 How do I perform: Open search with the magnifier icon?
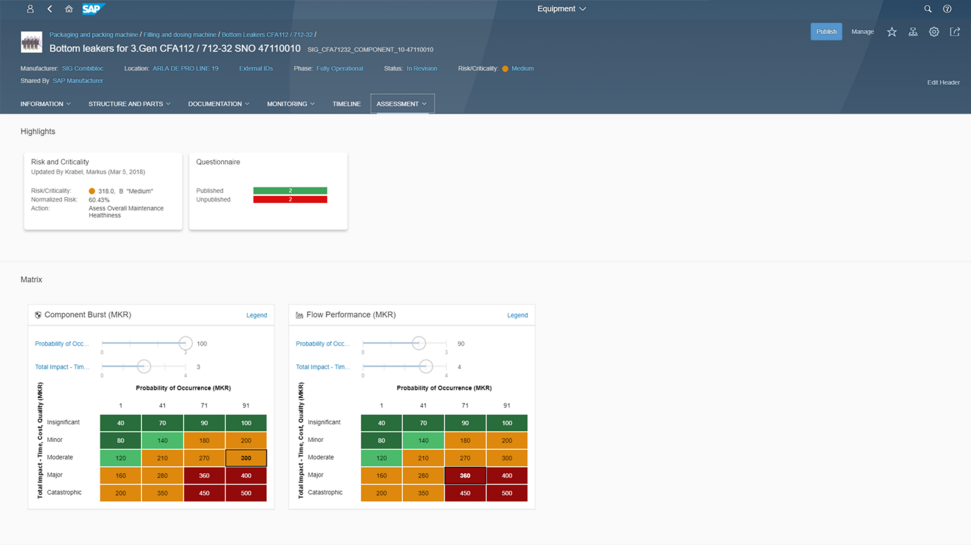pos(928,9)
